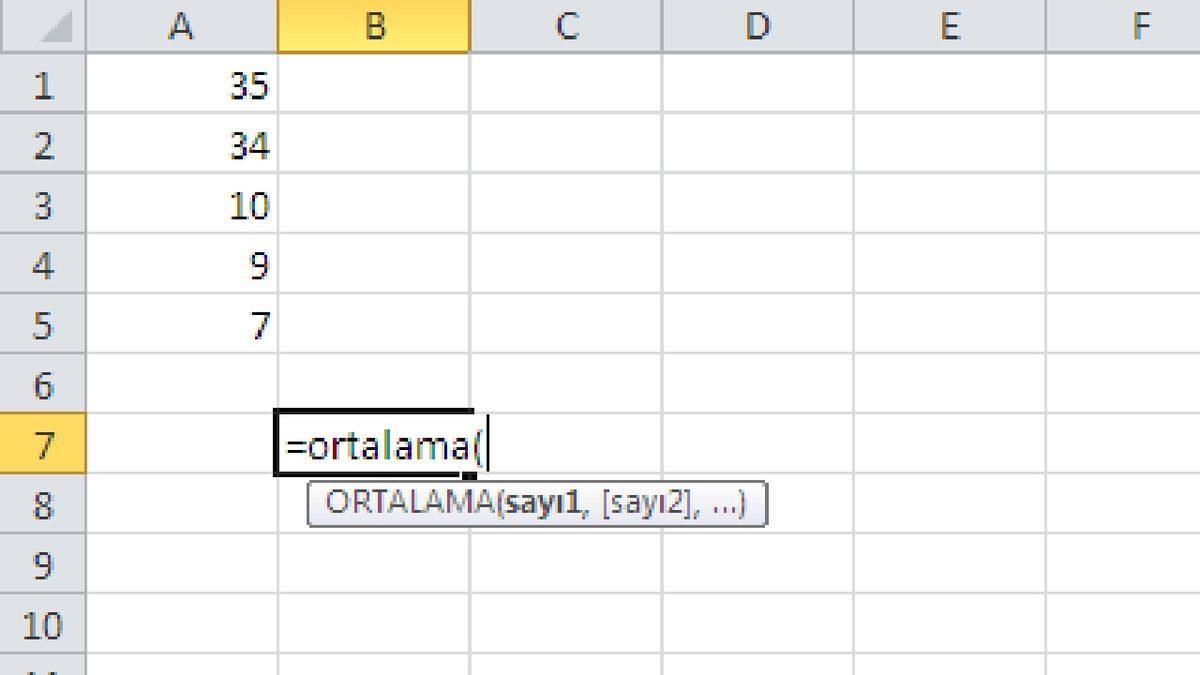The width and height of the screenshot is (1200, 675).
Task: Select column D header
Action: (x=758, y=26)
